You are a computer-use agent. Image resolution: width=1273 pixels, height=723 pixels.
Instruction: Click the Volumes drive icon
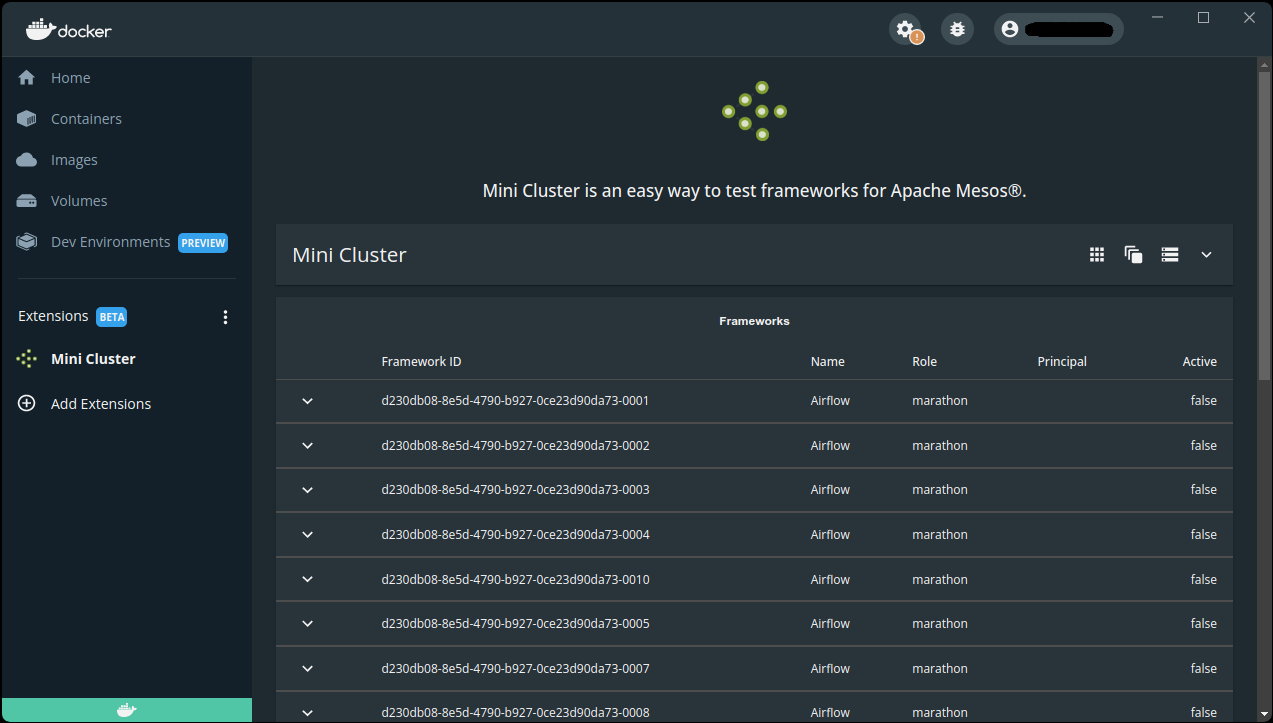point(27,201)
